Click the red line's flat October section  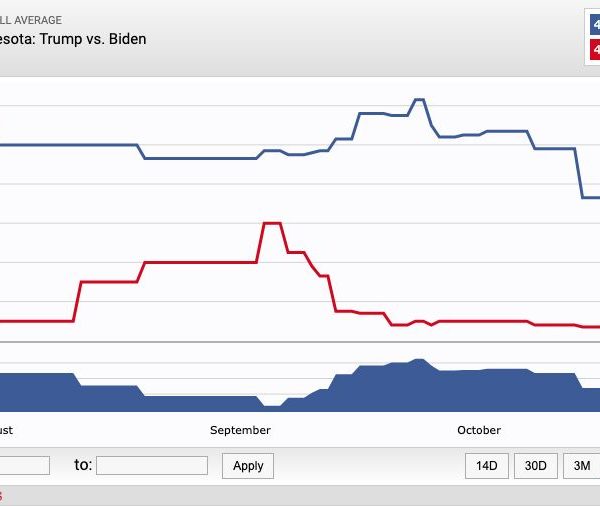coord(480,321)
